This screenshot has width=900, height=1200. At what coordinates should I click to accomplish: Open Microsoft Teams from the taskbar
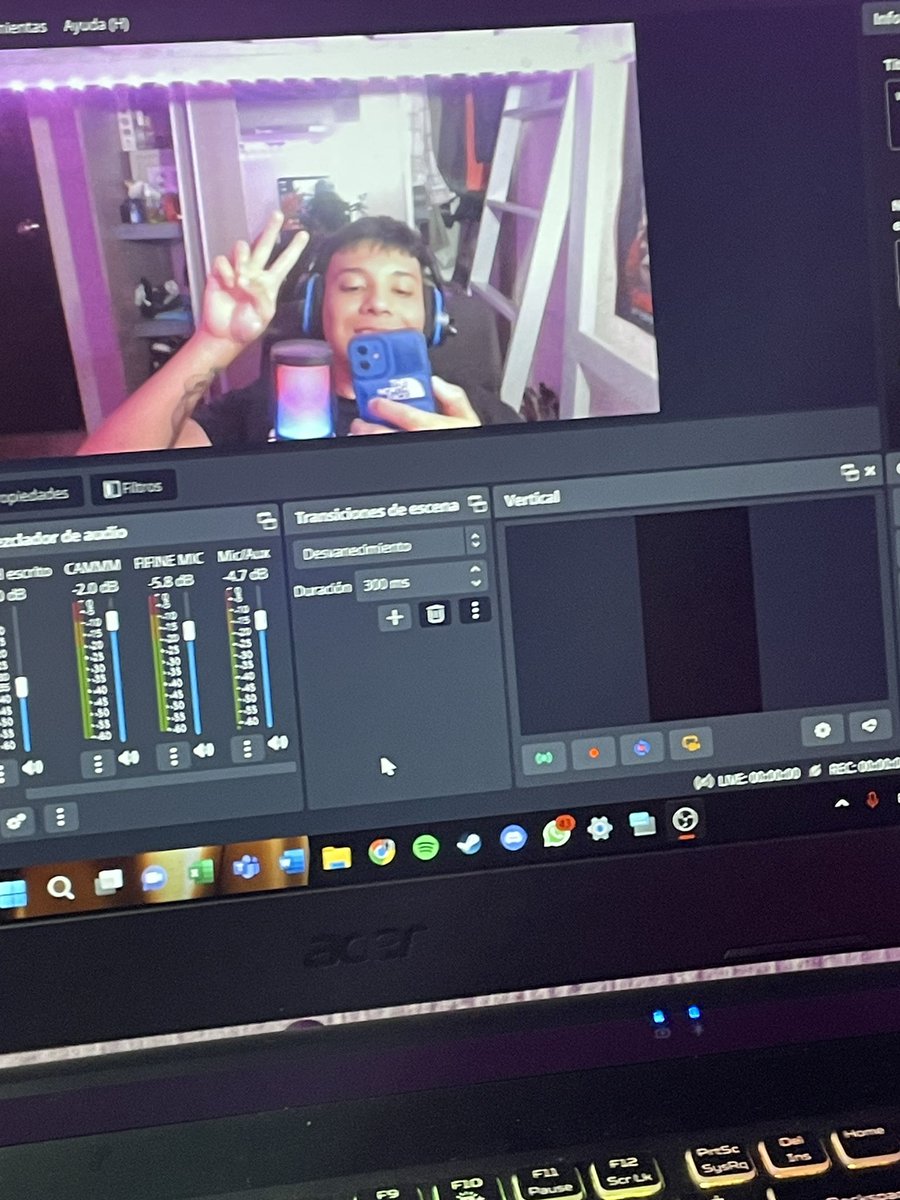246,866
